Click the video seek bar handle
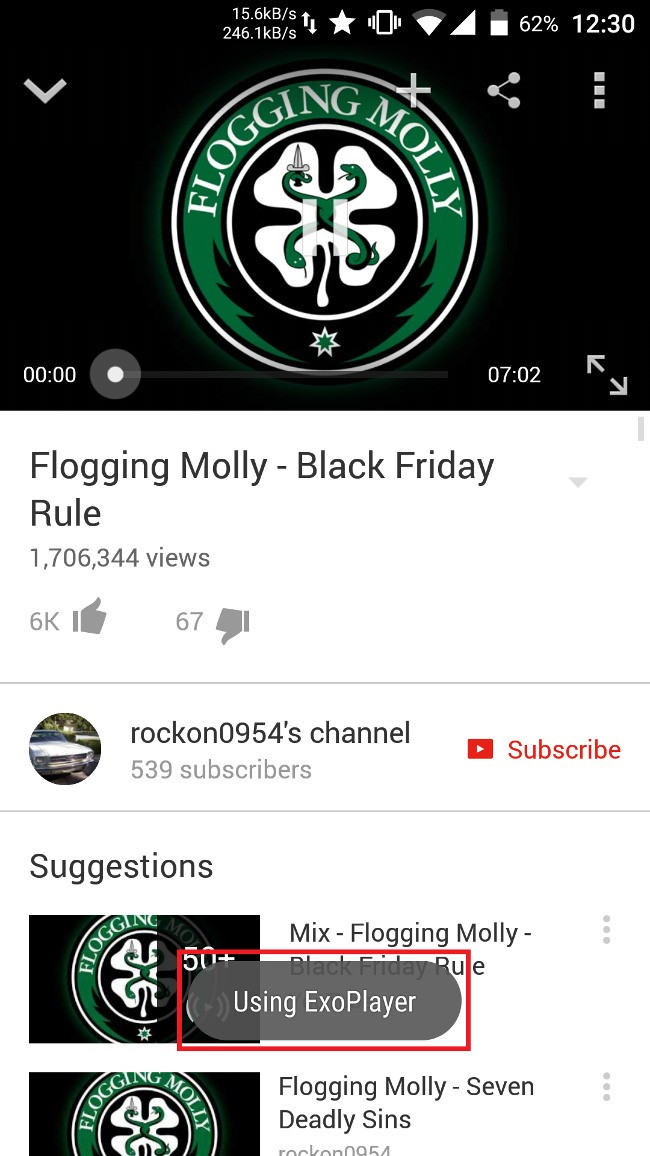 click(115, 375)
